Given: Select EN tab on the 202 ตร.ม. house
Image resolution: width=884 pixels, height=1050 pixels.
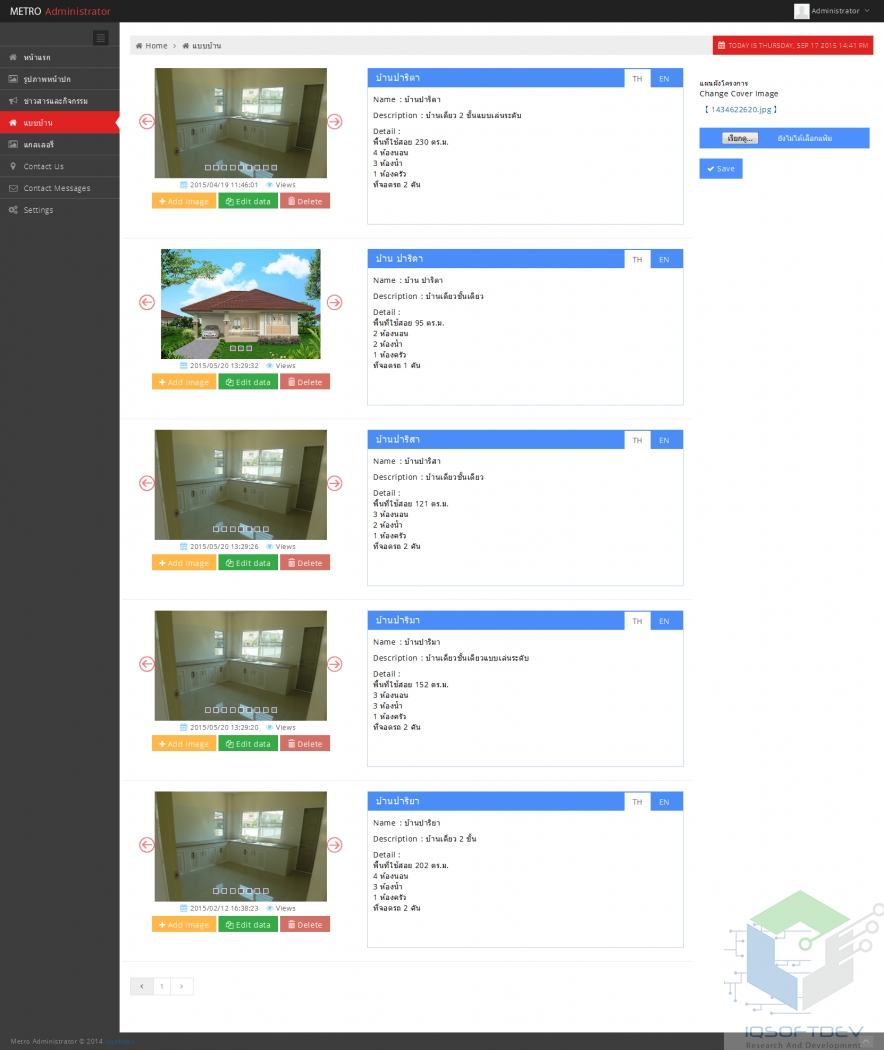Looking at the screenshot, I should click(x=664, y=802).
